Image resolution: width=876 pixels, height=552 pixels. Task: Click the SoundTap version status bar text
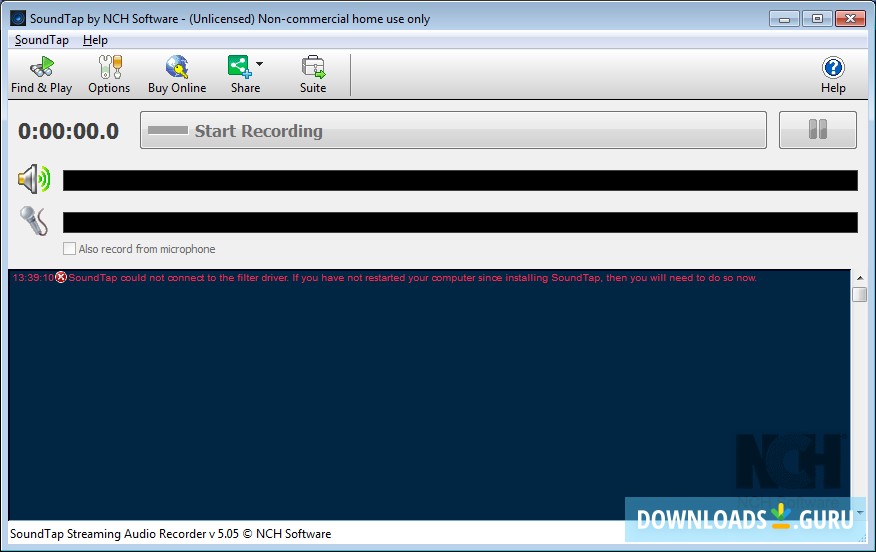pos(170,534)
